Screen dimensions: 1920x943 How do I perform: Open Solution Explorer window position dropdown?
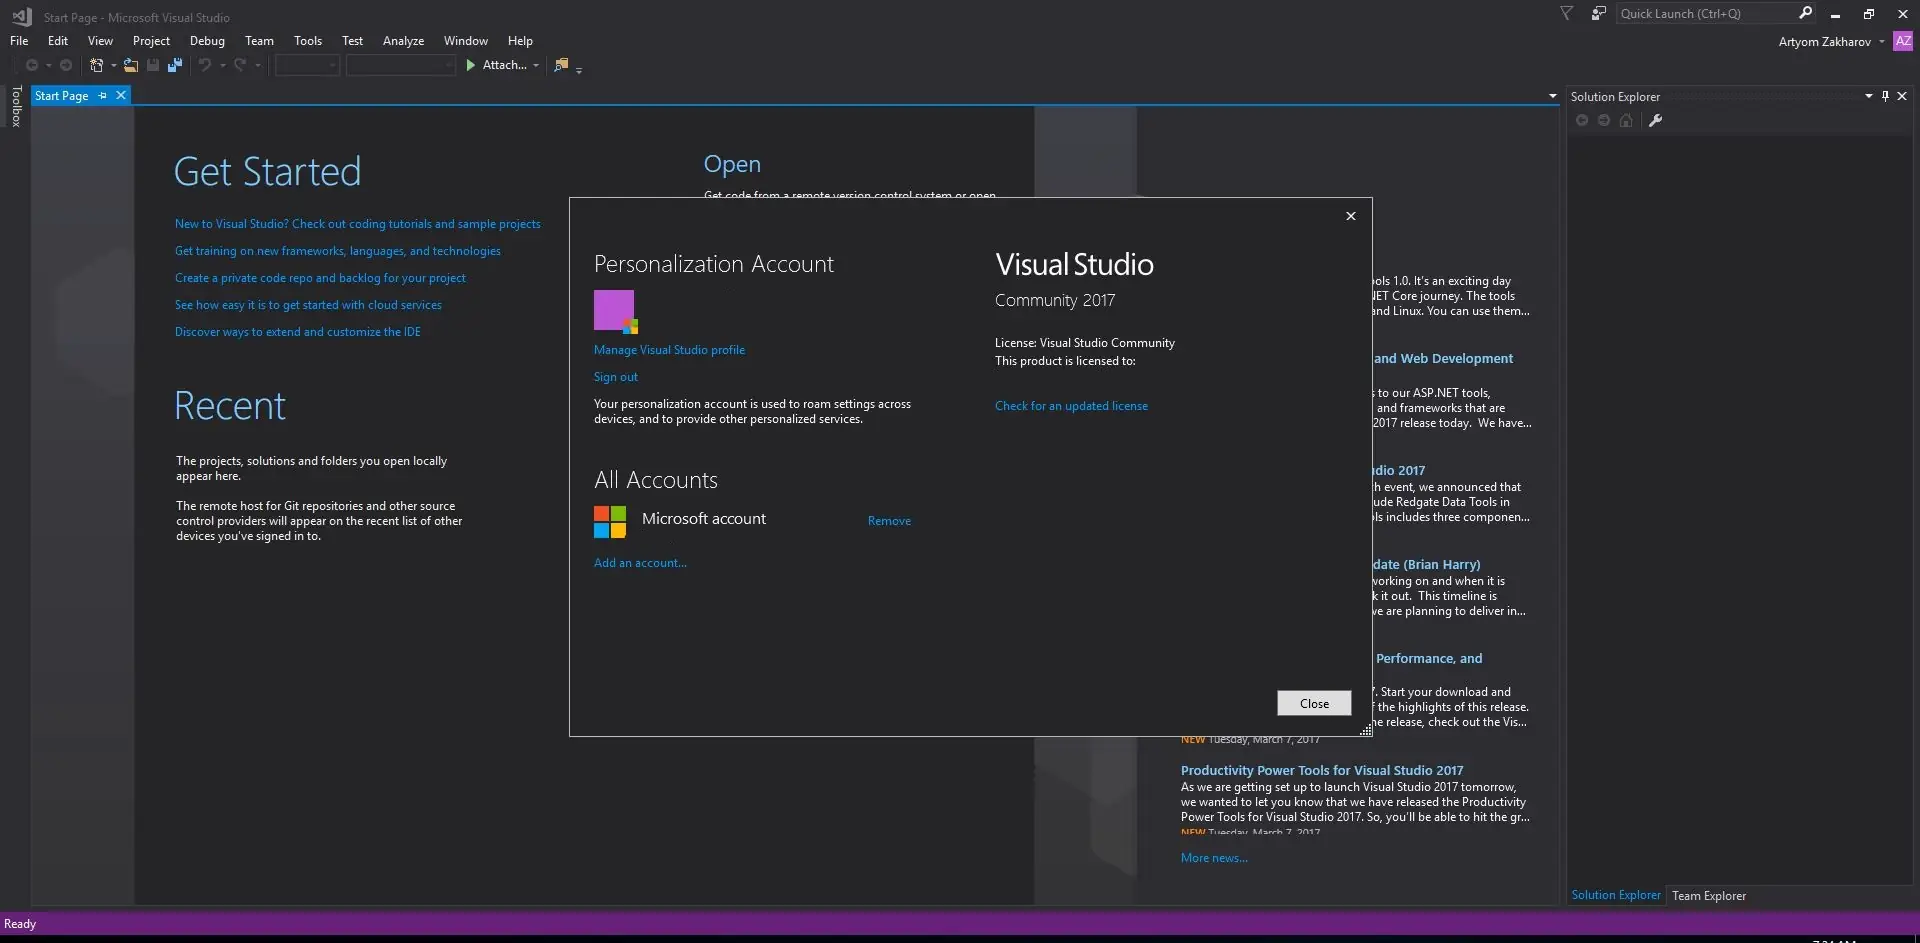pyautogui.click(x=1868, y=96)
